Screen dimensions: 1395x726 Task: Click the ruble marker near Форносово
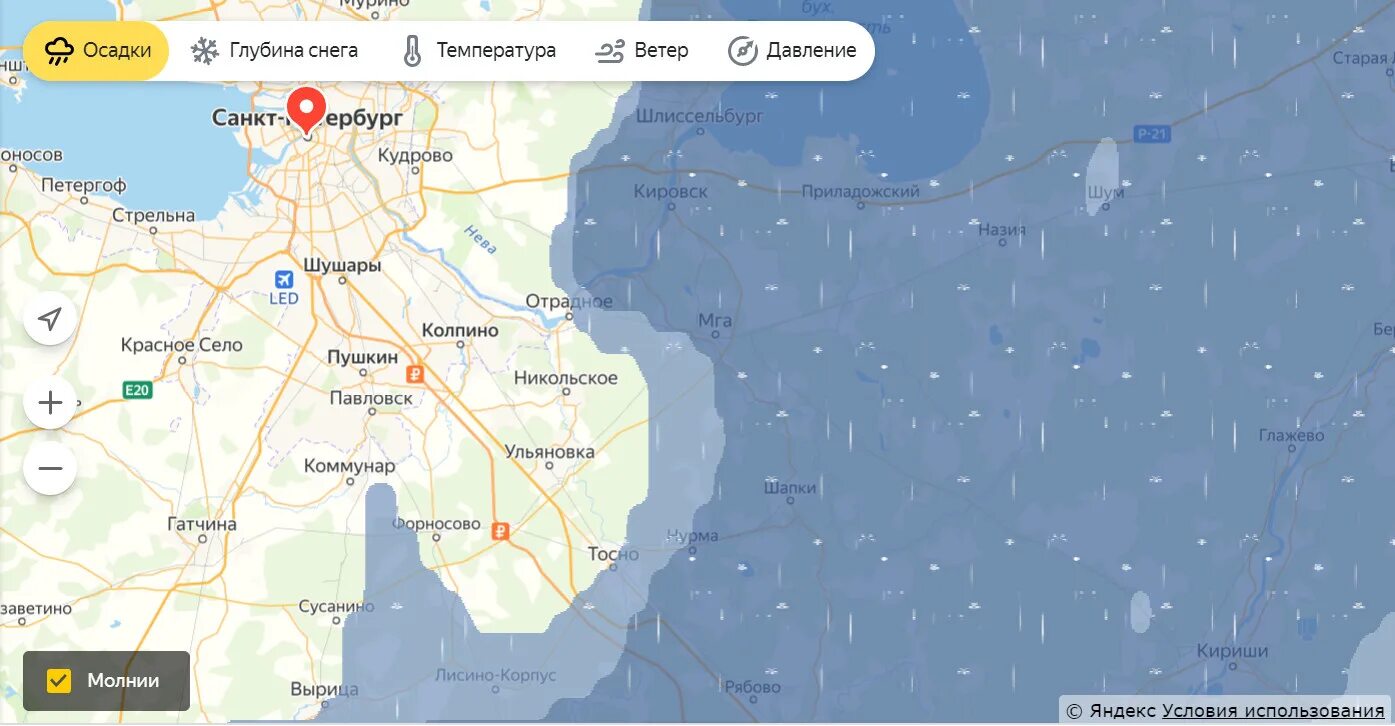pyautogui.click(x=501, y=531)
